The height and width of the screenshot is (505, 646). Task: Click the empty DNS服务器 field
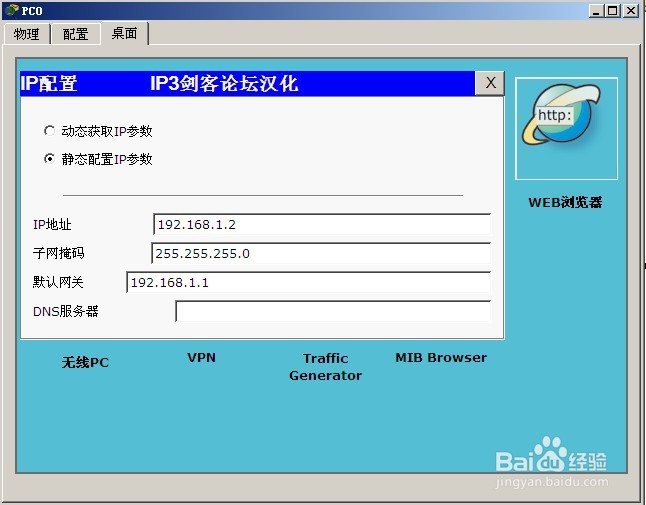coord(333,311)
